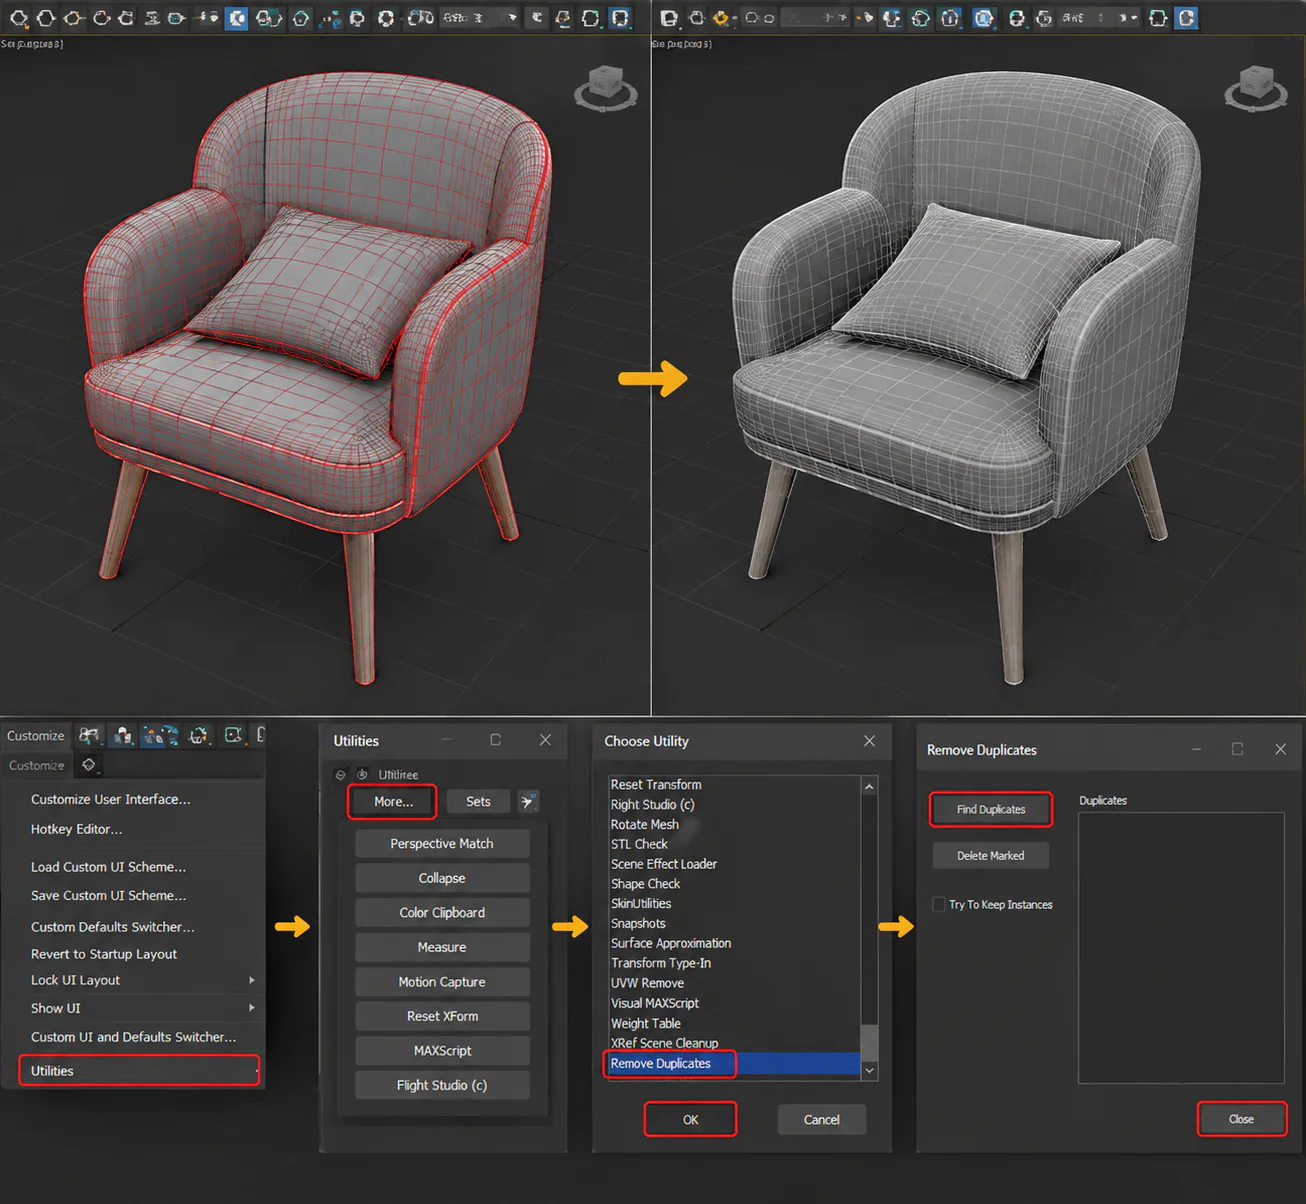Click the diamond icon beside dimmed Customize label
The height and width of the screenshot is (1204, 1306).
tap(89, 765)
